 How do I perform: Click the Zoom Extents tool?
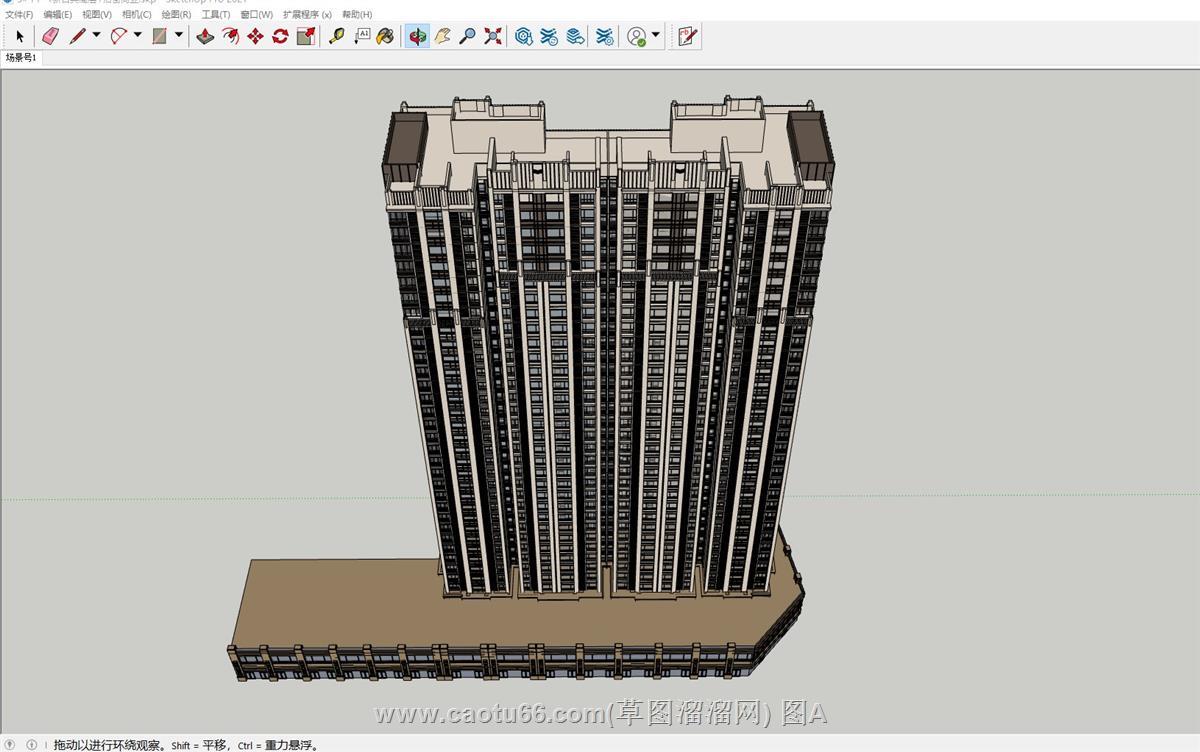(x=493, y=36)
